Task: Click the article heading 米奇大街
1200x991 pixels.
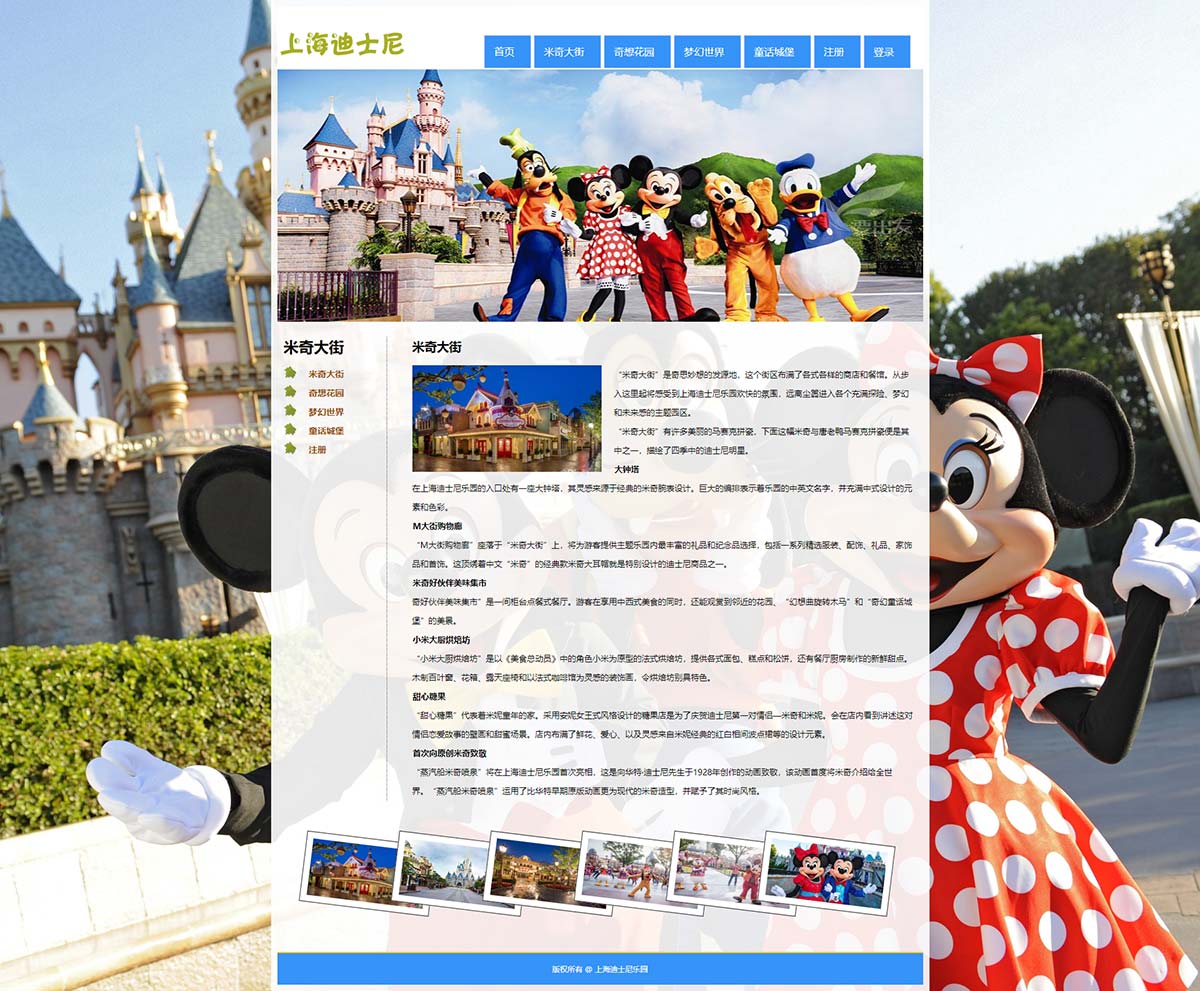Action: 437,347
